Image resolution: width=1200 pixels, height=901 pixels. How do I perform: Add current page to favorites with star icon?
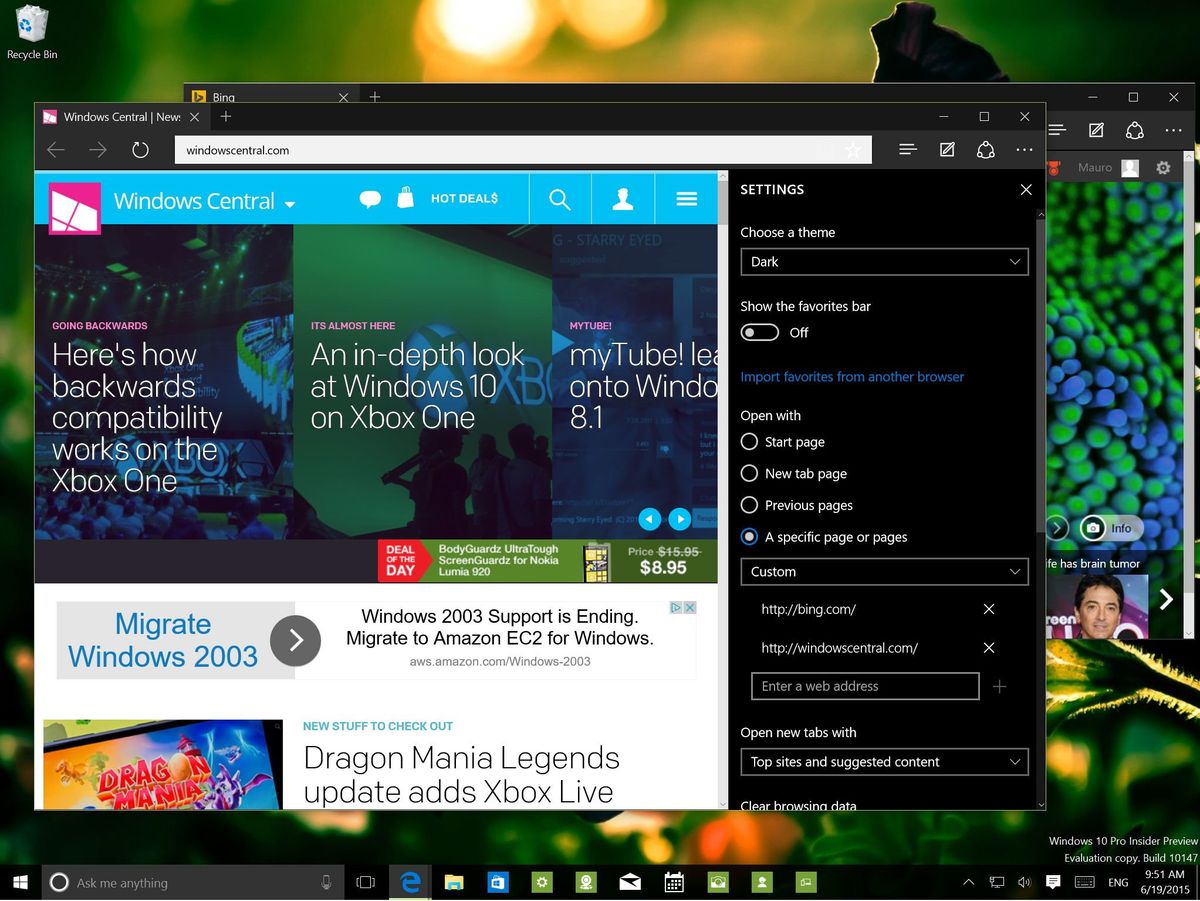point(854,150)
